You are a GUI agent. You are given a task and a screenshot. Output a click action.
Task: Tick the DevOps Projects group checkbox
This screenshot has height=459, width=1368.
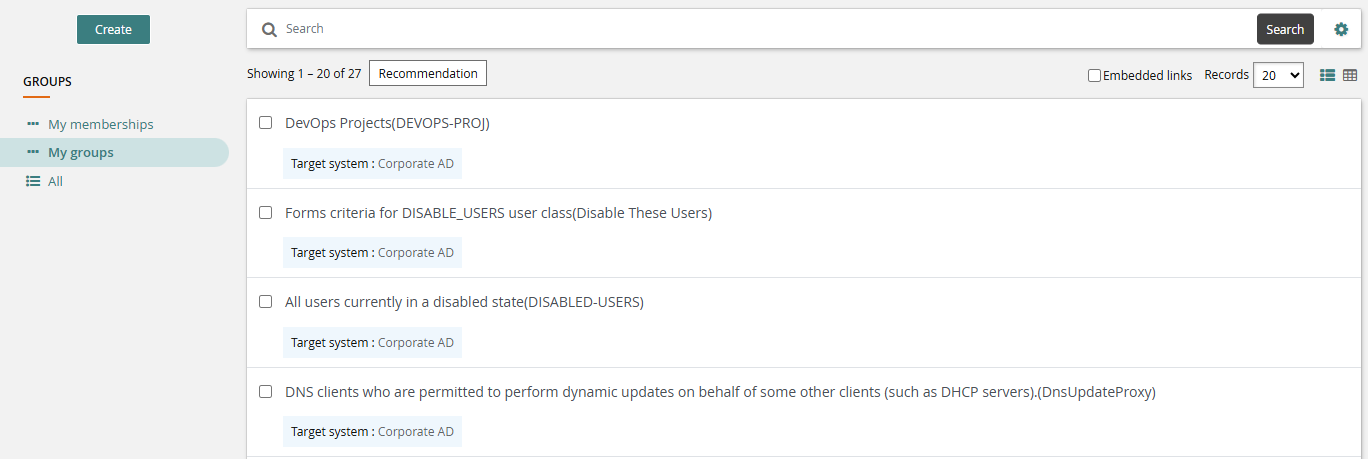[266, 123]
